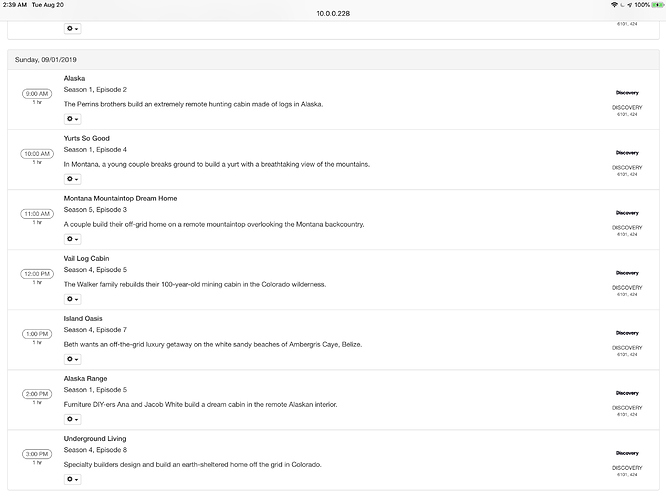This screenshot has height=500, width=666.
Task: Select the 10:00 AM time badge
Action: (37, 153)
